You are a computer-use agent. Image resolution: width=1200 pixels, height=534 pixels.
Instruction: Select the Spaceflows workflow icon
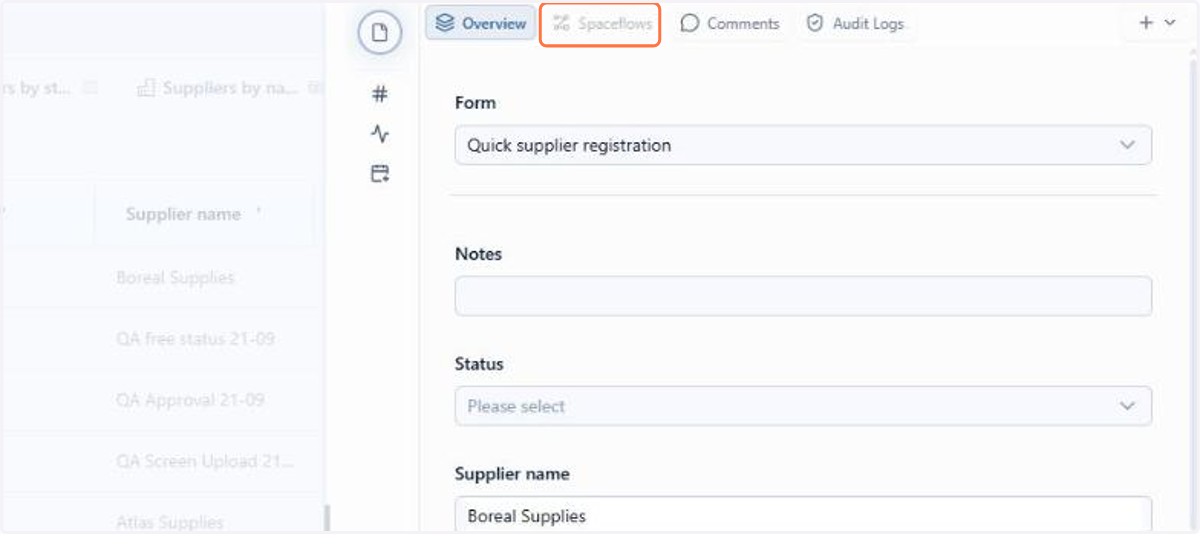[561, 23]
